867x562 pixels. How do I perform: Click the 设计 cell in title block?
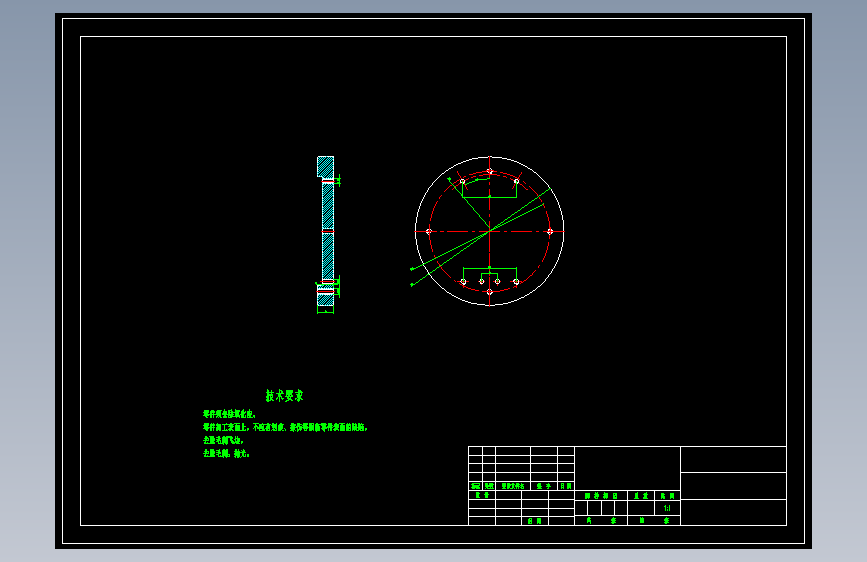coord(482,495)
